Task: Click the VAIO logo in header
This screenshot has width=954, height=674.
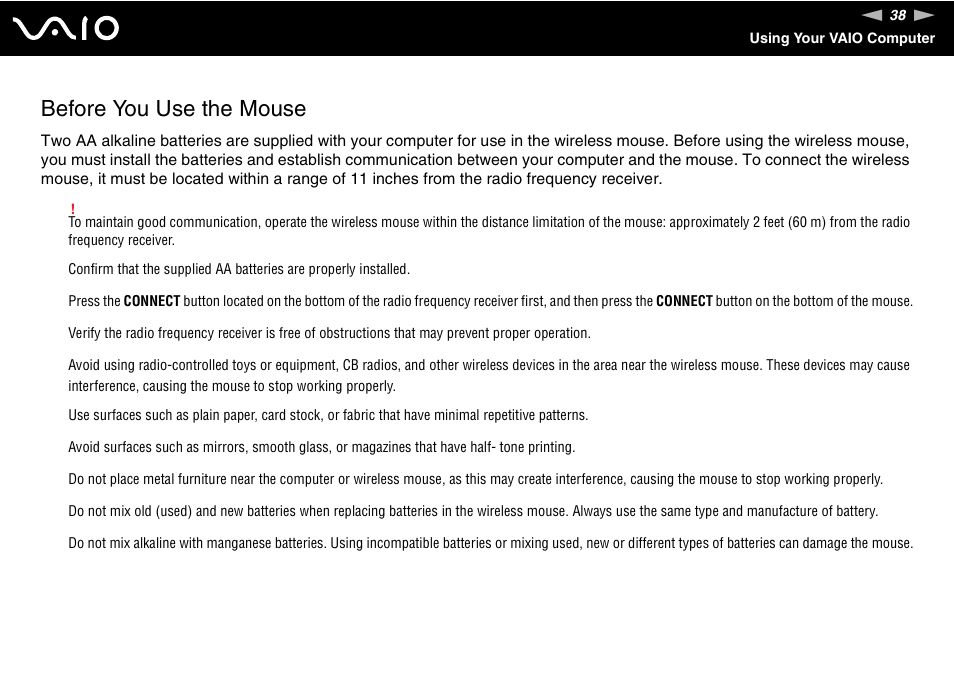Action: [x=66, y=28]
